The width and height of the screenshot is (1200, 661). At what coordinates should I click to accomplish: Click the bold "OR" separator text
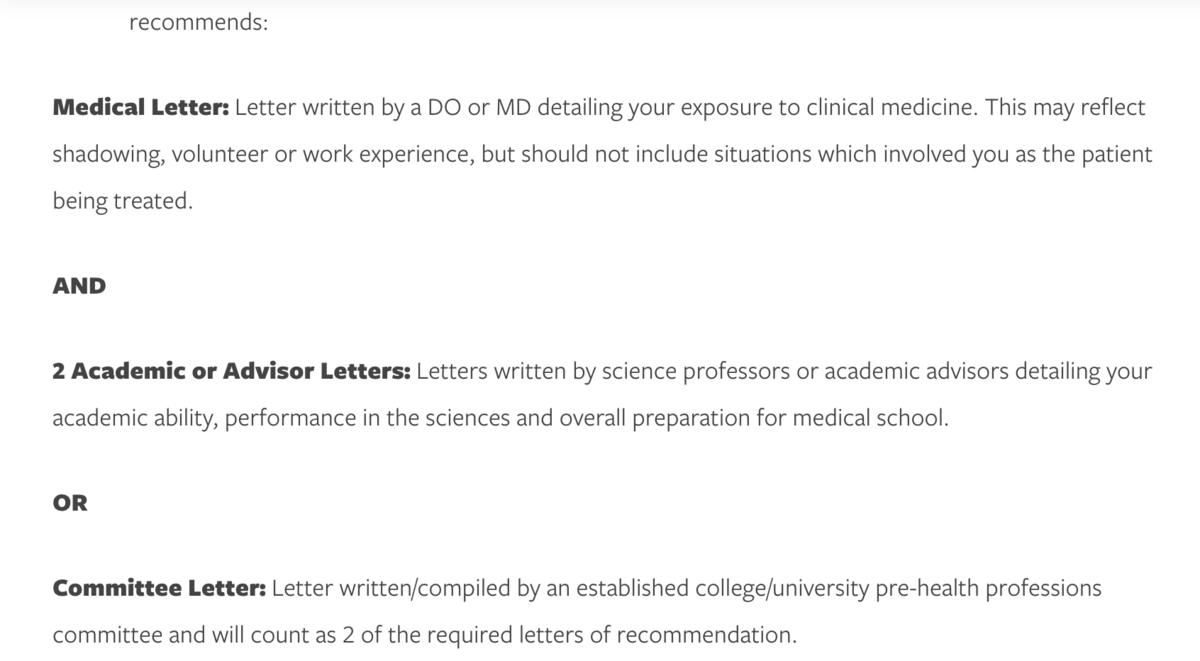70,503
